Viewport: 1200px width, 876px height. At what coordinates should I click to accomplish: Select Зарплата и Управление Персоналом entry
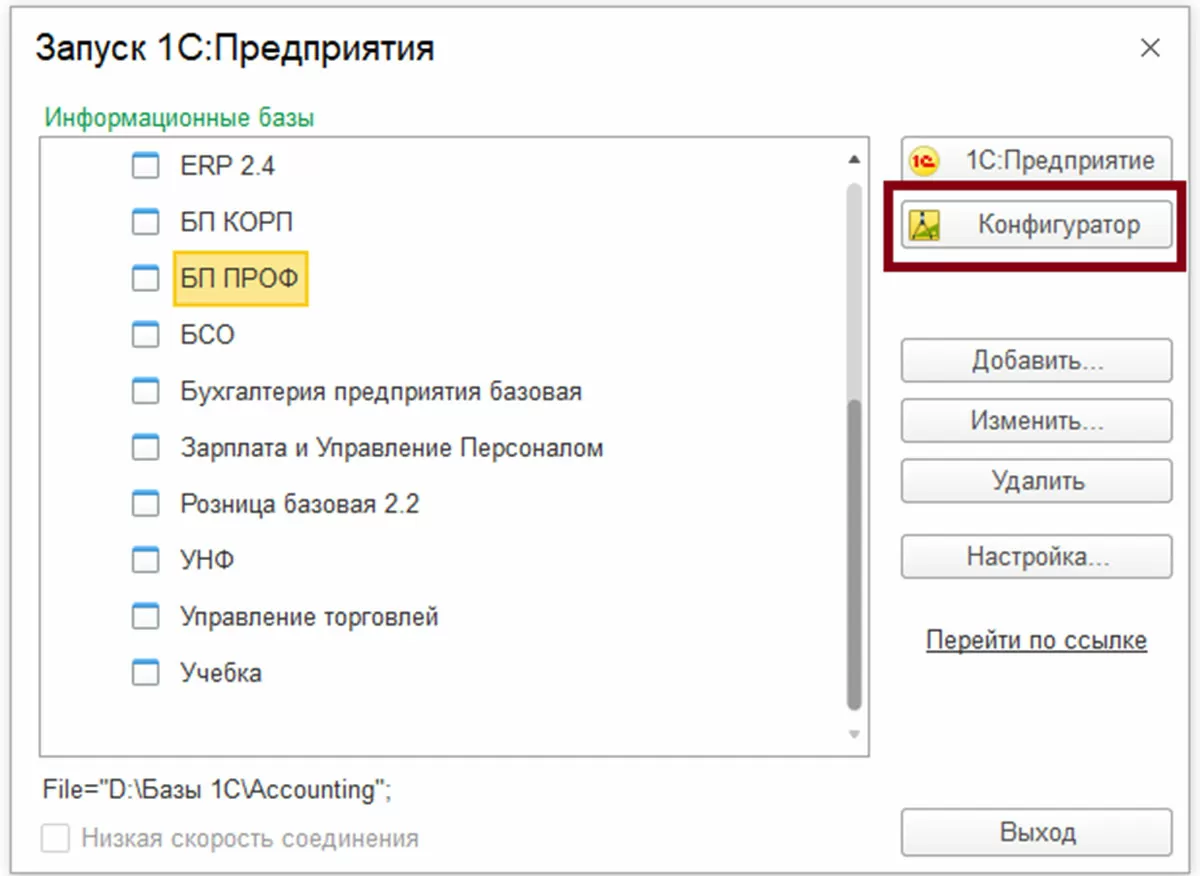click(391, 448)
